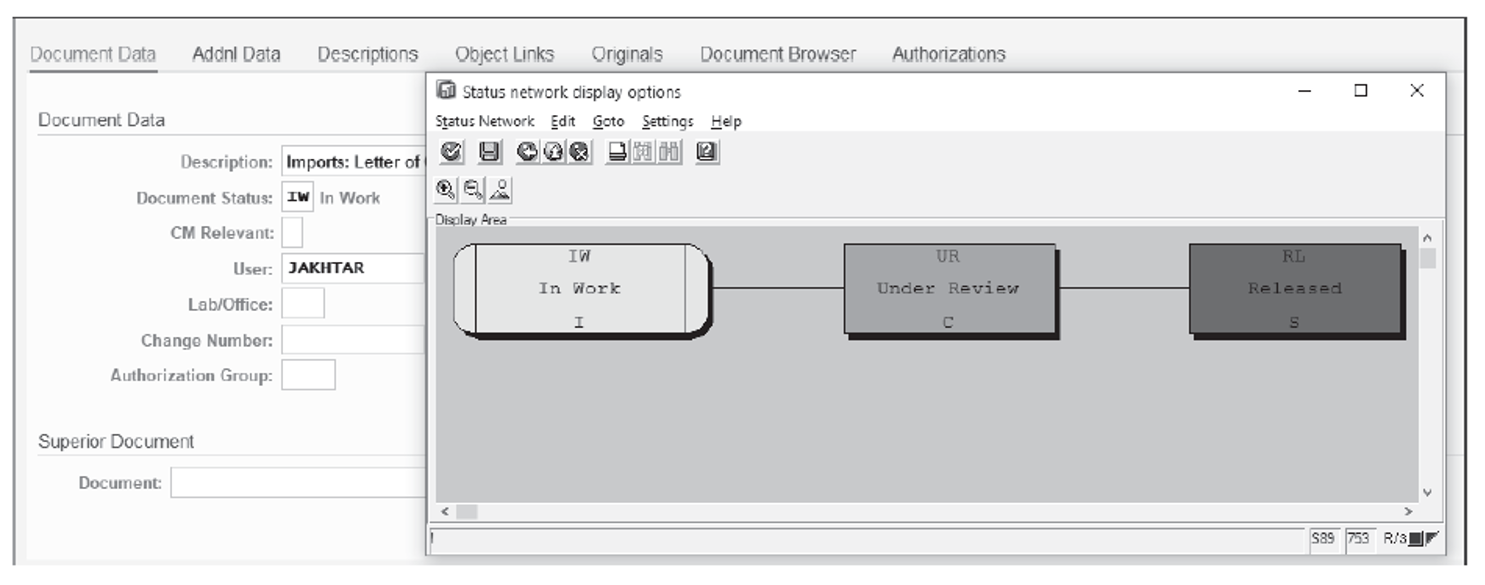Click the Zoom In magnifier icon
Screen dimensions: 1485x585
pos(446,188)
